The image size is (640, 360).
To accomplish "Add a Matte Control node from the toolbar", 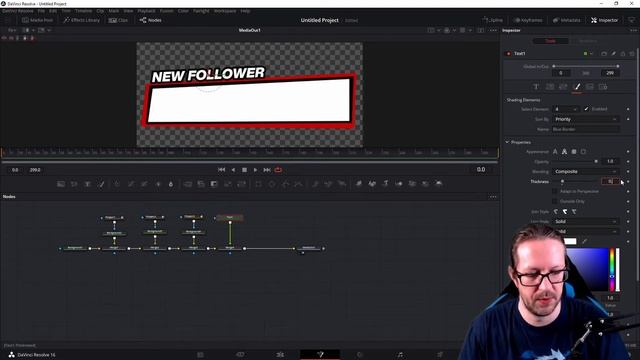I will click(214, 184).
